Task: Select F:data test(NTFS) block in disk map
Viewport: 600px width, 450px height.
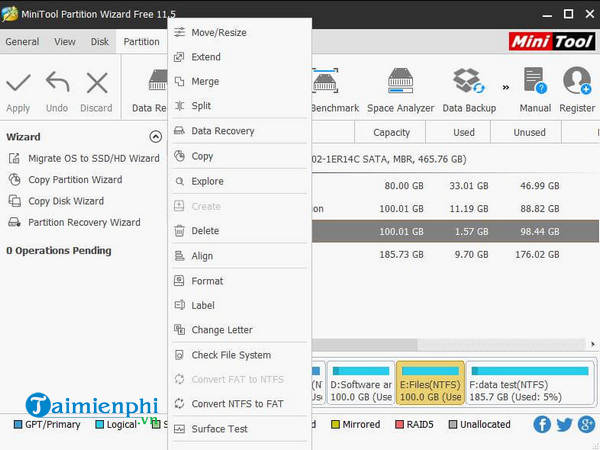Action: click(530, 383)
